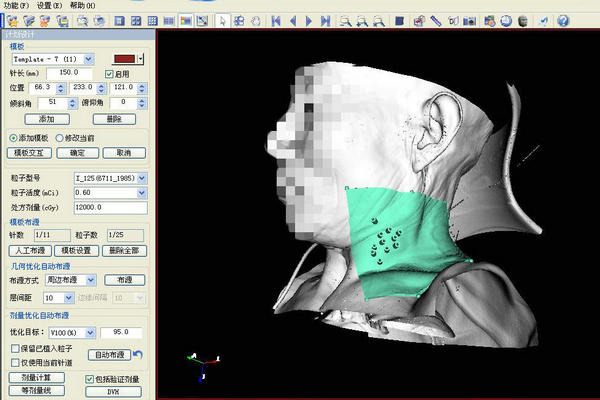Expand the 粒子型号 I_125 dropdown
The height and width of the screenshot is (400, 600).
pyautogui.click(x=137, y=177)
